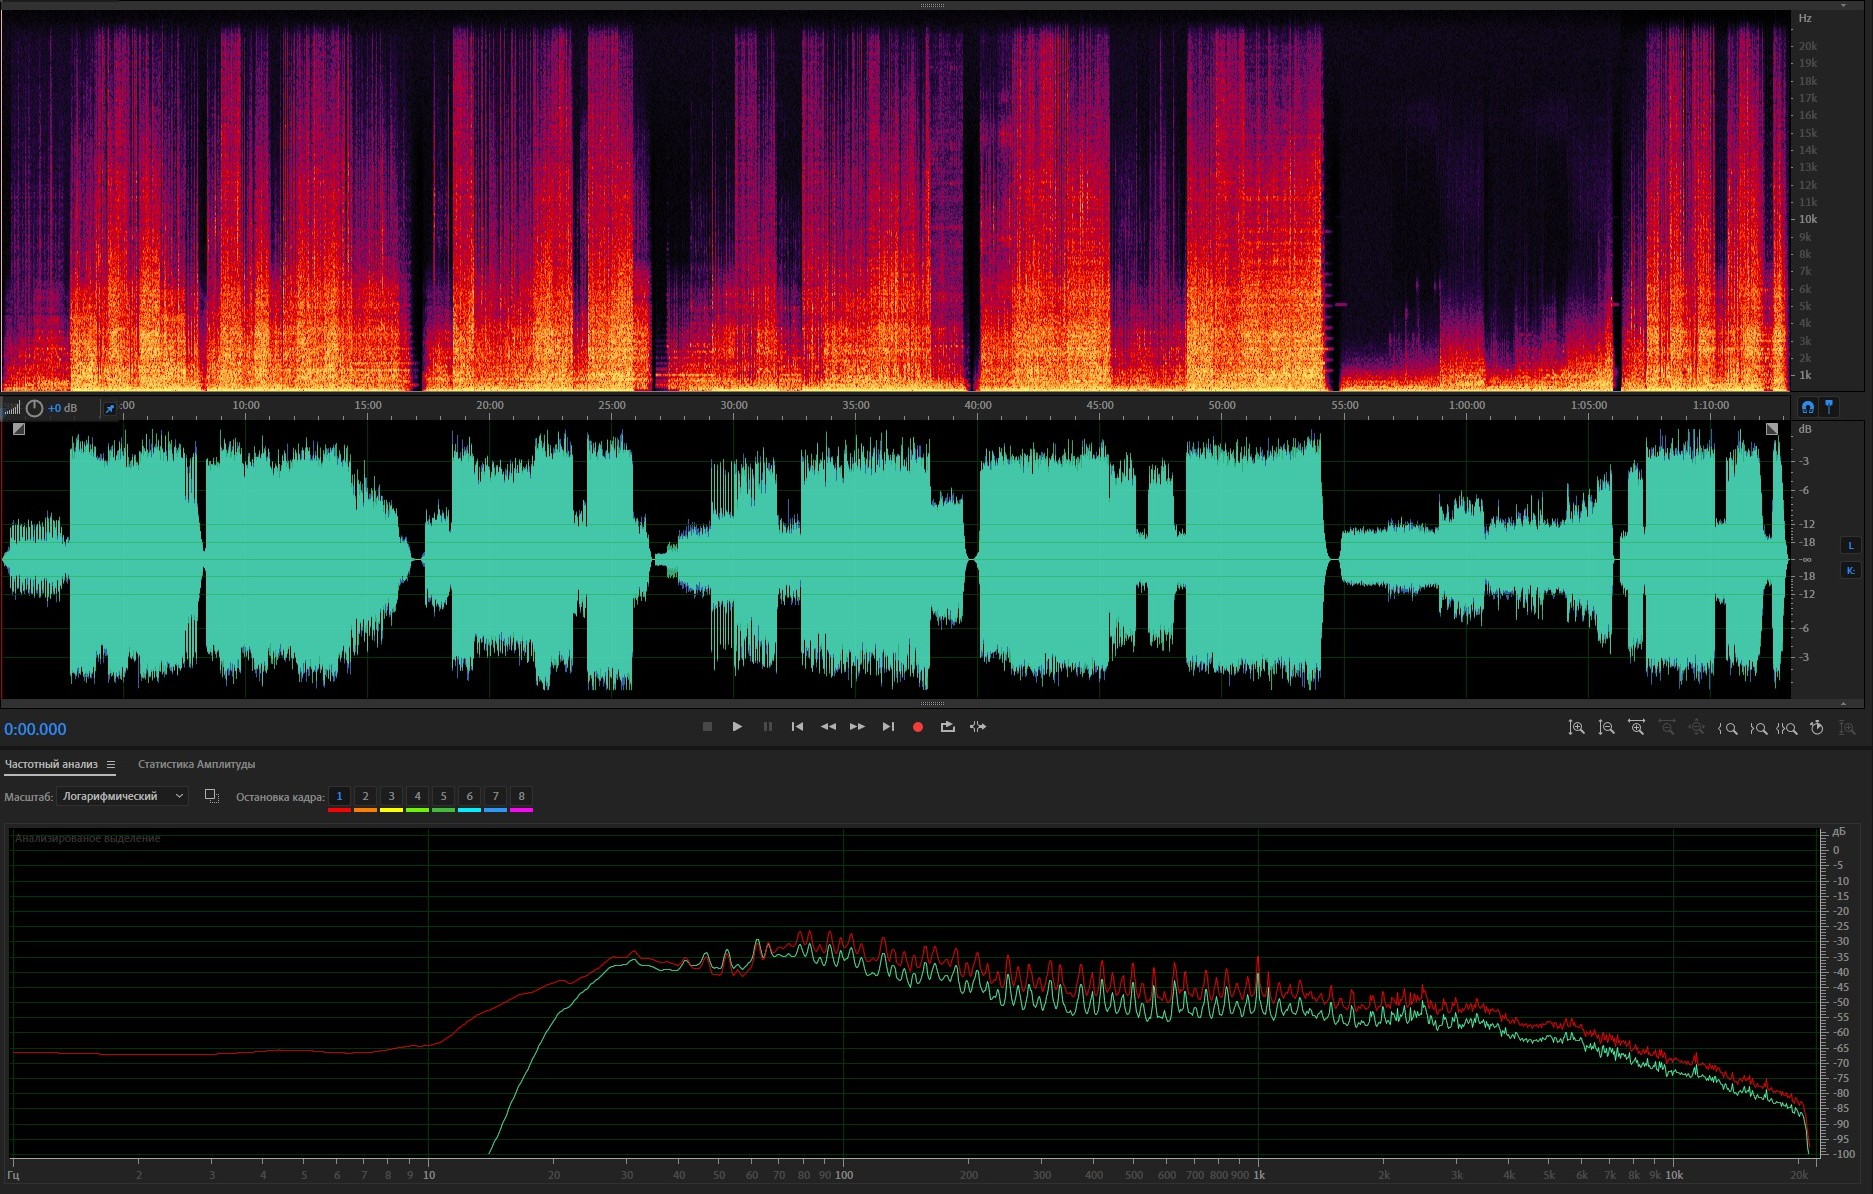
Task: Jump to the previous marker in transport
Action: (x=797, y=727)
